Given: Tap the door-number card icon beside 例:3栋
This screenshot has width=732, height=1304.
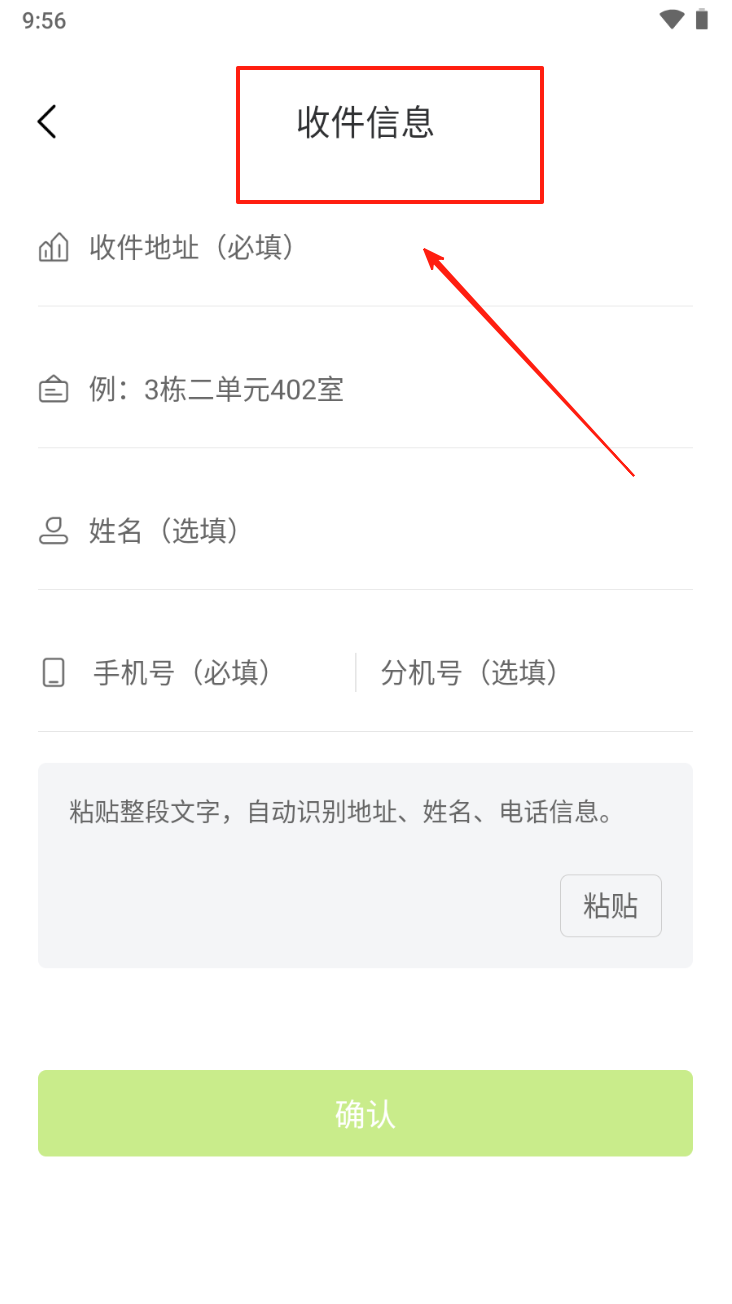Looking at the screenshot, I should click(53, 389).
